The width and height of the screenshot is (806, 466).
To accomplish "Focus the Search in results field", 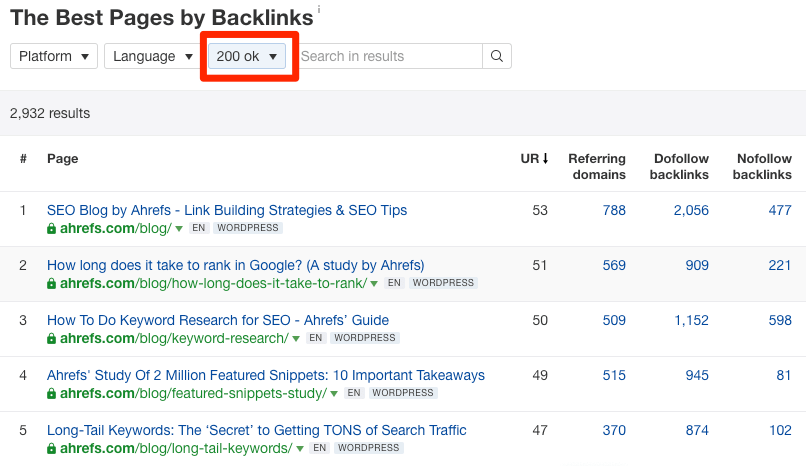I will 391,56.
